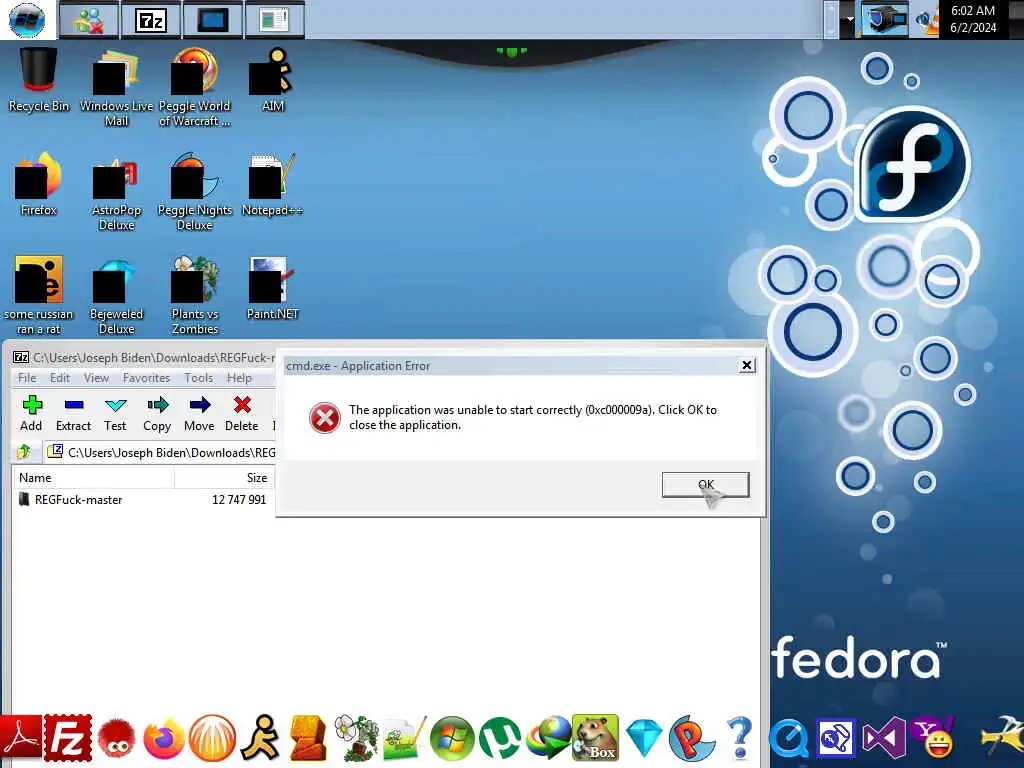Select the AIM desktop icon
Viewport: 1024px width, 768px height.
[x=272, y=80]
